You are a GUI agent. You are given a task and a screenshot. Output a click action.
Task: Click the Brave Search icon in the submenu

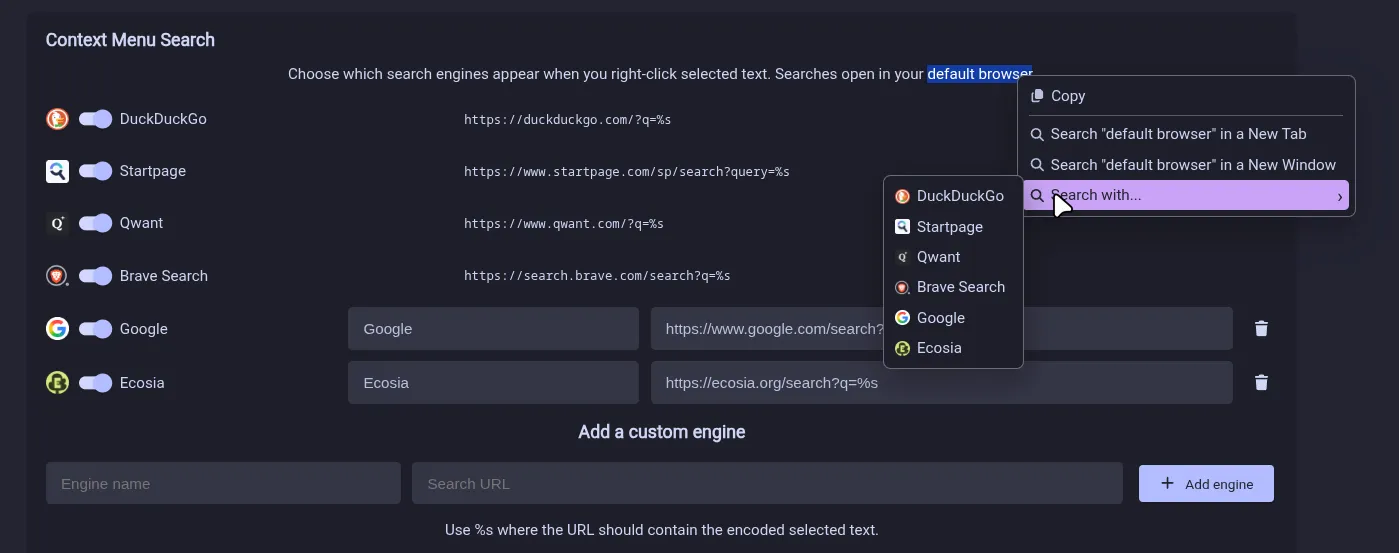902,287
